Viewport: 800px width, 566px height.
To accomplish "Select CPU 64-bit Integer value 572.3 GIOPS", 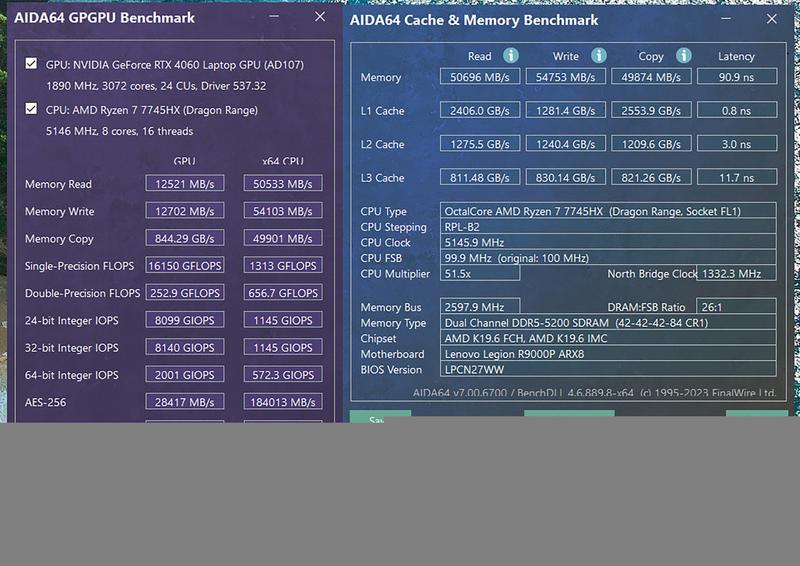I will [x=283, y=374].
